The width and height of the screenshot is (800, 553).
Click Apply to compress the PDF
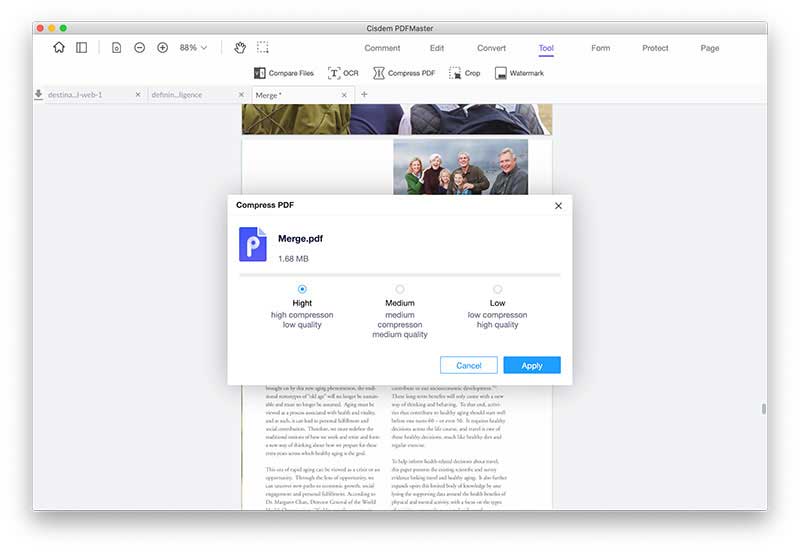(532, 365)
